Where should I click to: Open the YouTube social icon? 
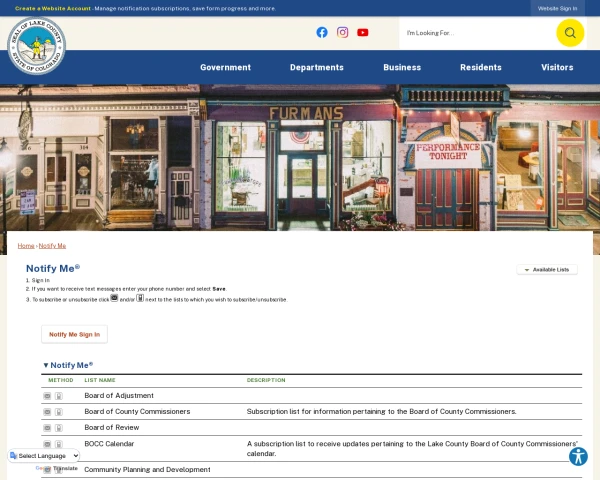click(363, 33)
